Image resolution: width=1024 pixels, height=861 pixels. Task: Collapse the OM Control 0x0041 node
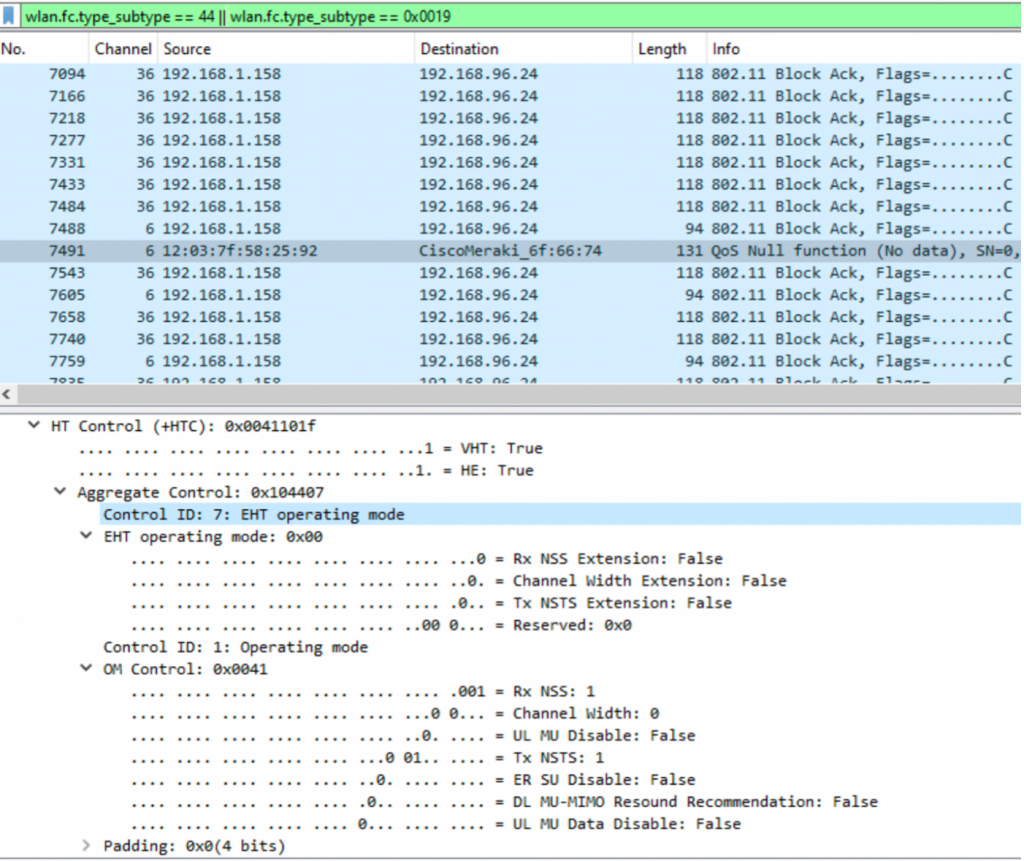point(87,669)
